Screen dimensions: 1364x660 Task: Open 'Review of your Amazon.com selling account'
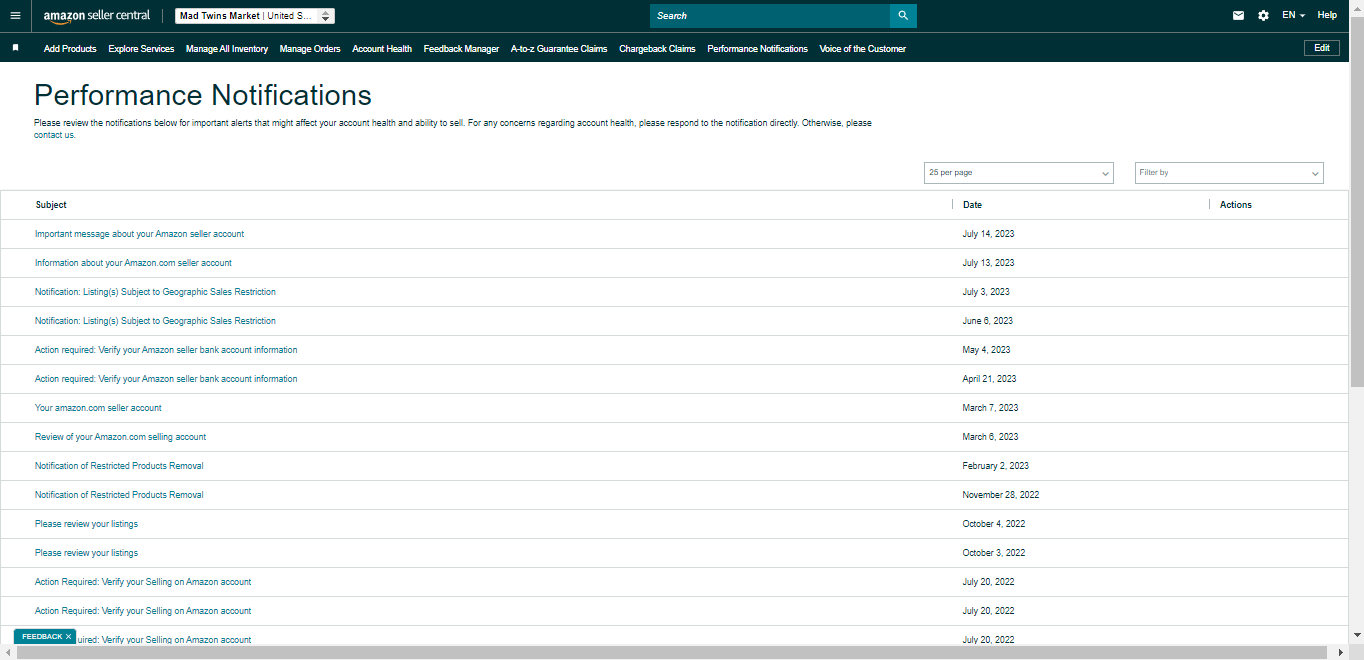click(x=120, y=437)
